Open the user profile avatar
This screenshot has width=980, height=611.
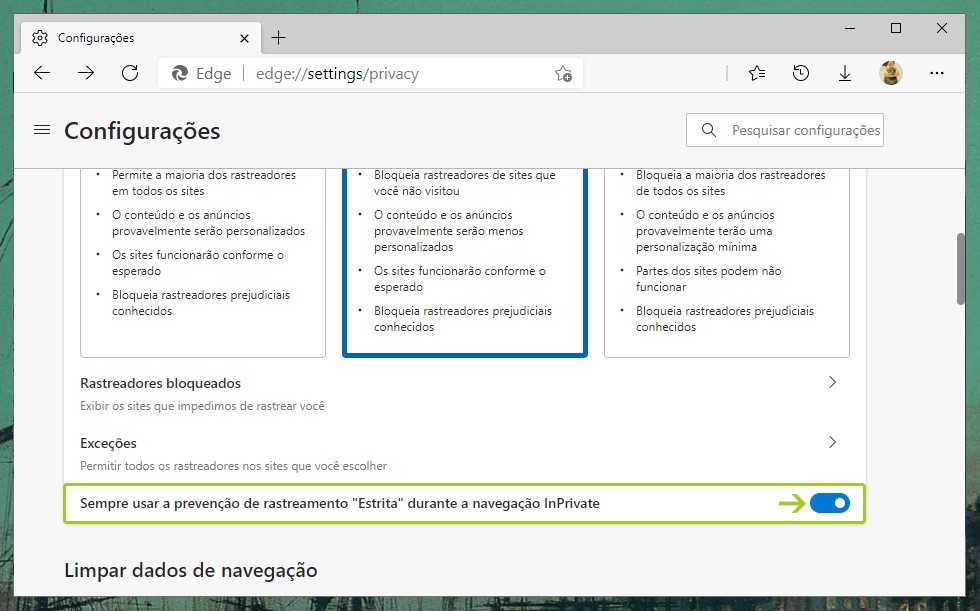point(891,73)
